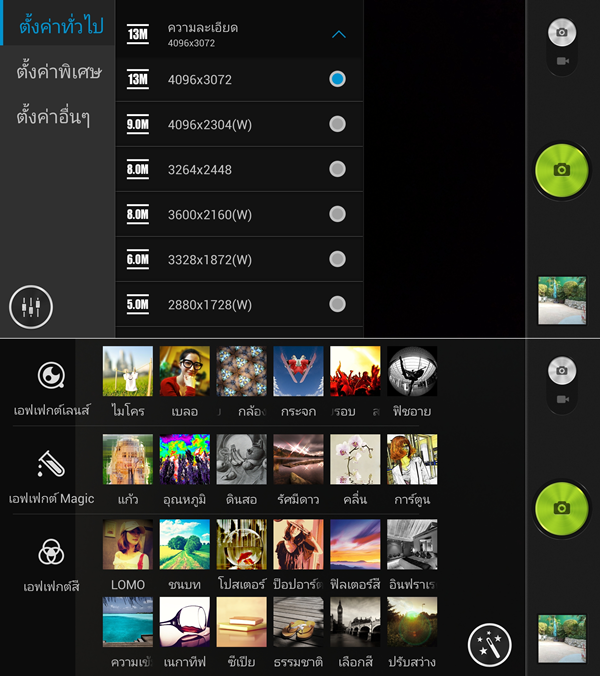Viewport: 600px width, 676px height.
Task: Tap the equalizer sliders settings icon
Action: [x=30, y=307]
